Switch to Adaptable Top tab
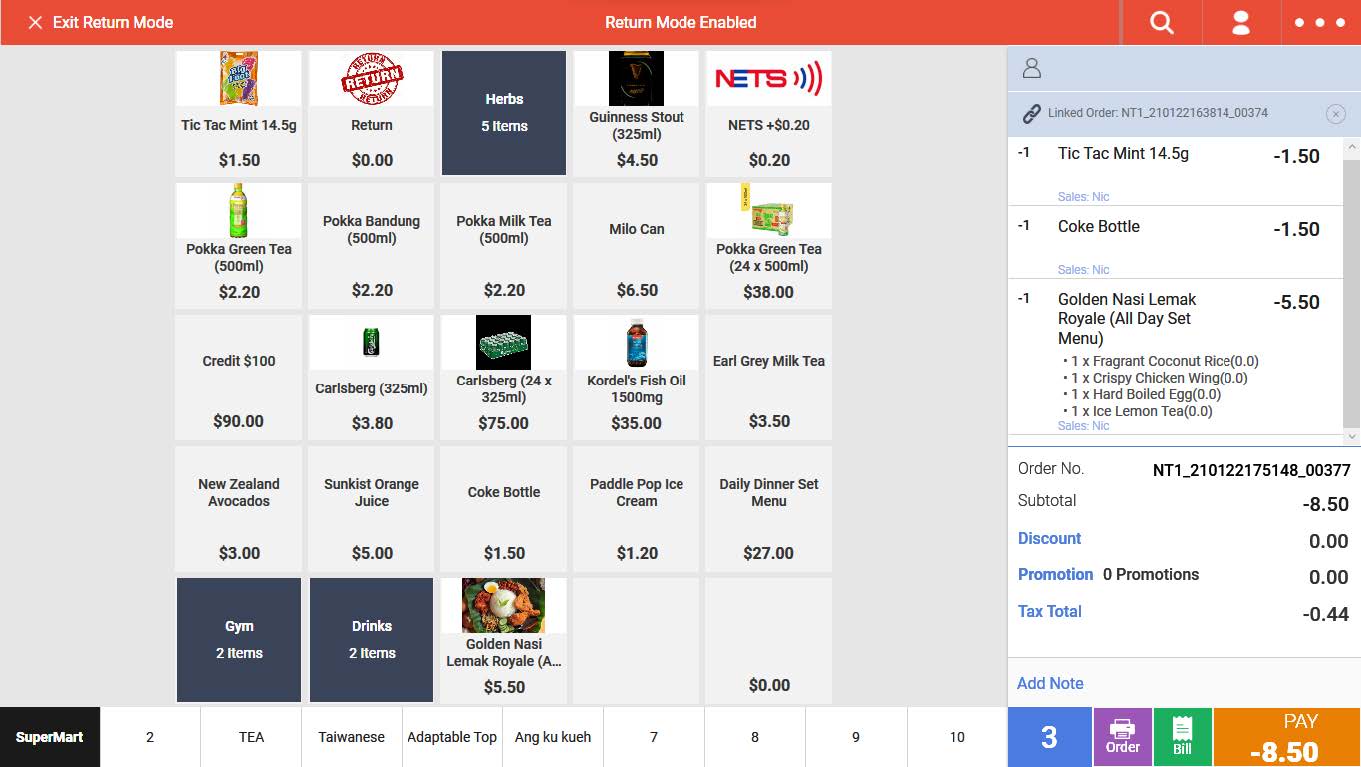1361x767 pixels. pyautogui.click(x=452, y=737)
